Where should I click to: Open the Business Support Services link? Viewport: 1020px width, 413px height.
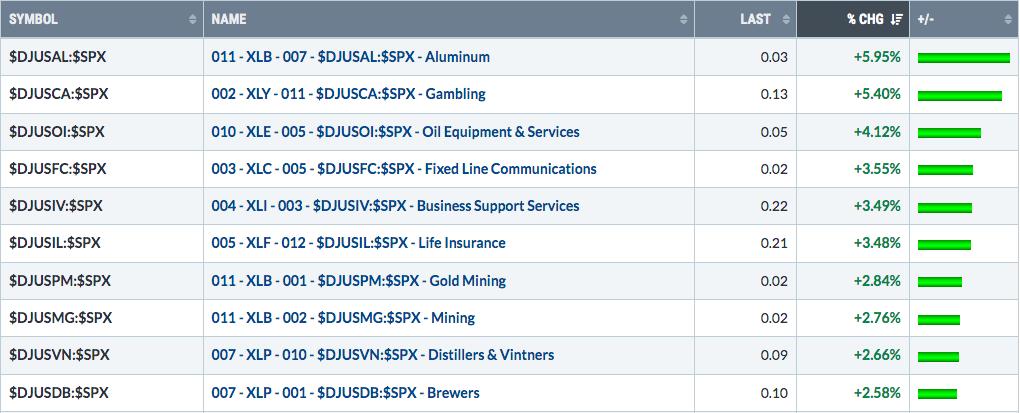tap(396, 206)
